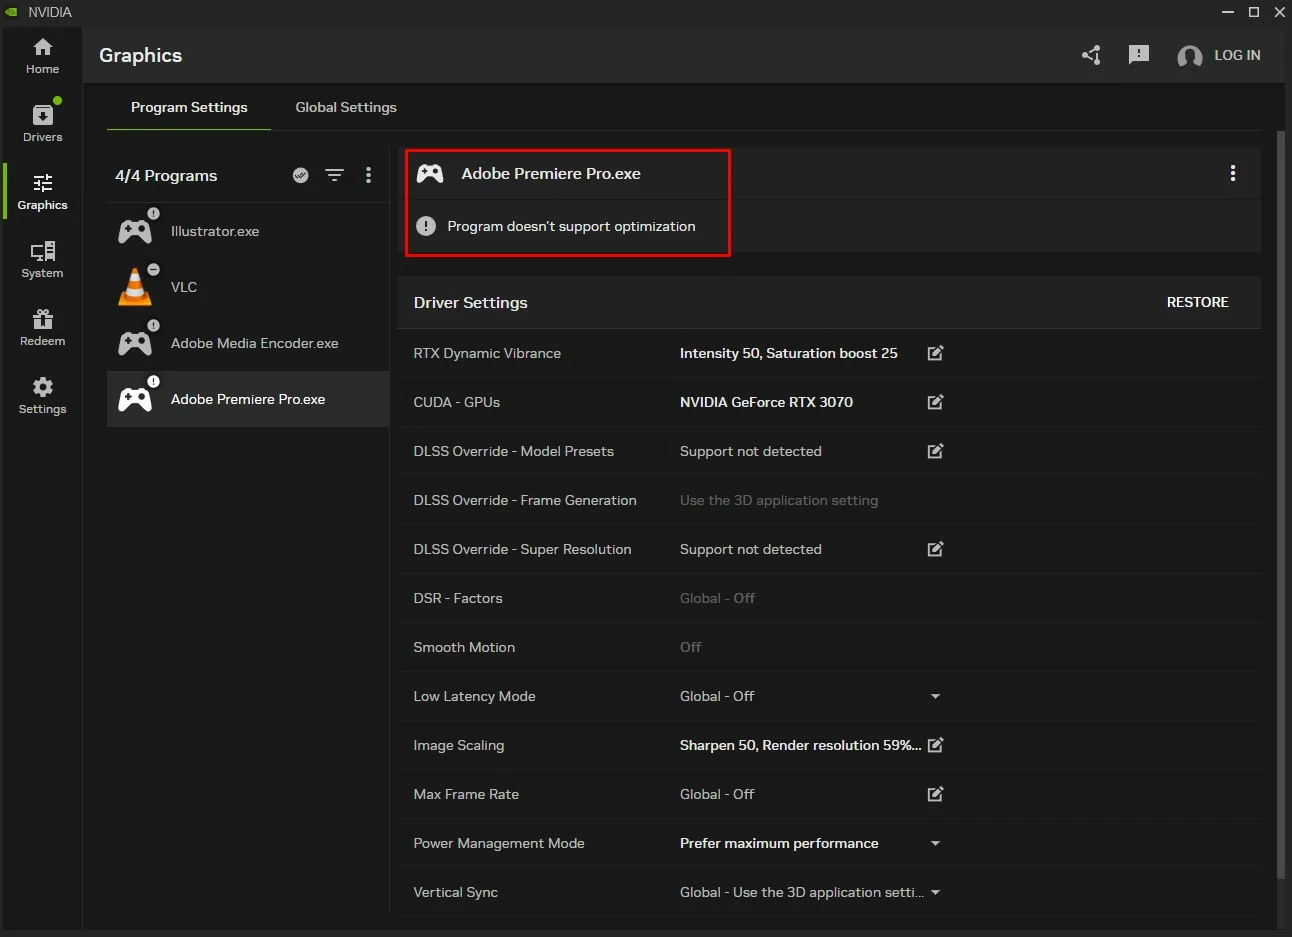
Task: Click 'Use the 3D application setting' text
Action: click(x=779, y=500)
